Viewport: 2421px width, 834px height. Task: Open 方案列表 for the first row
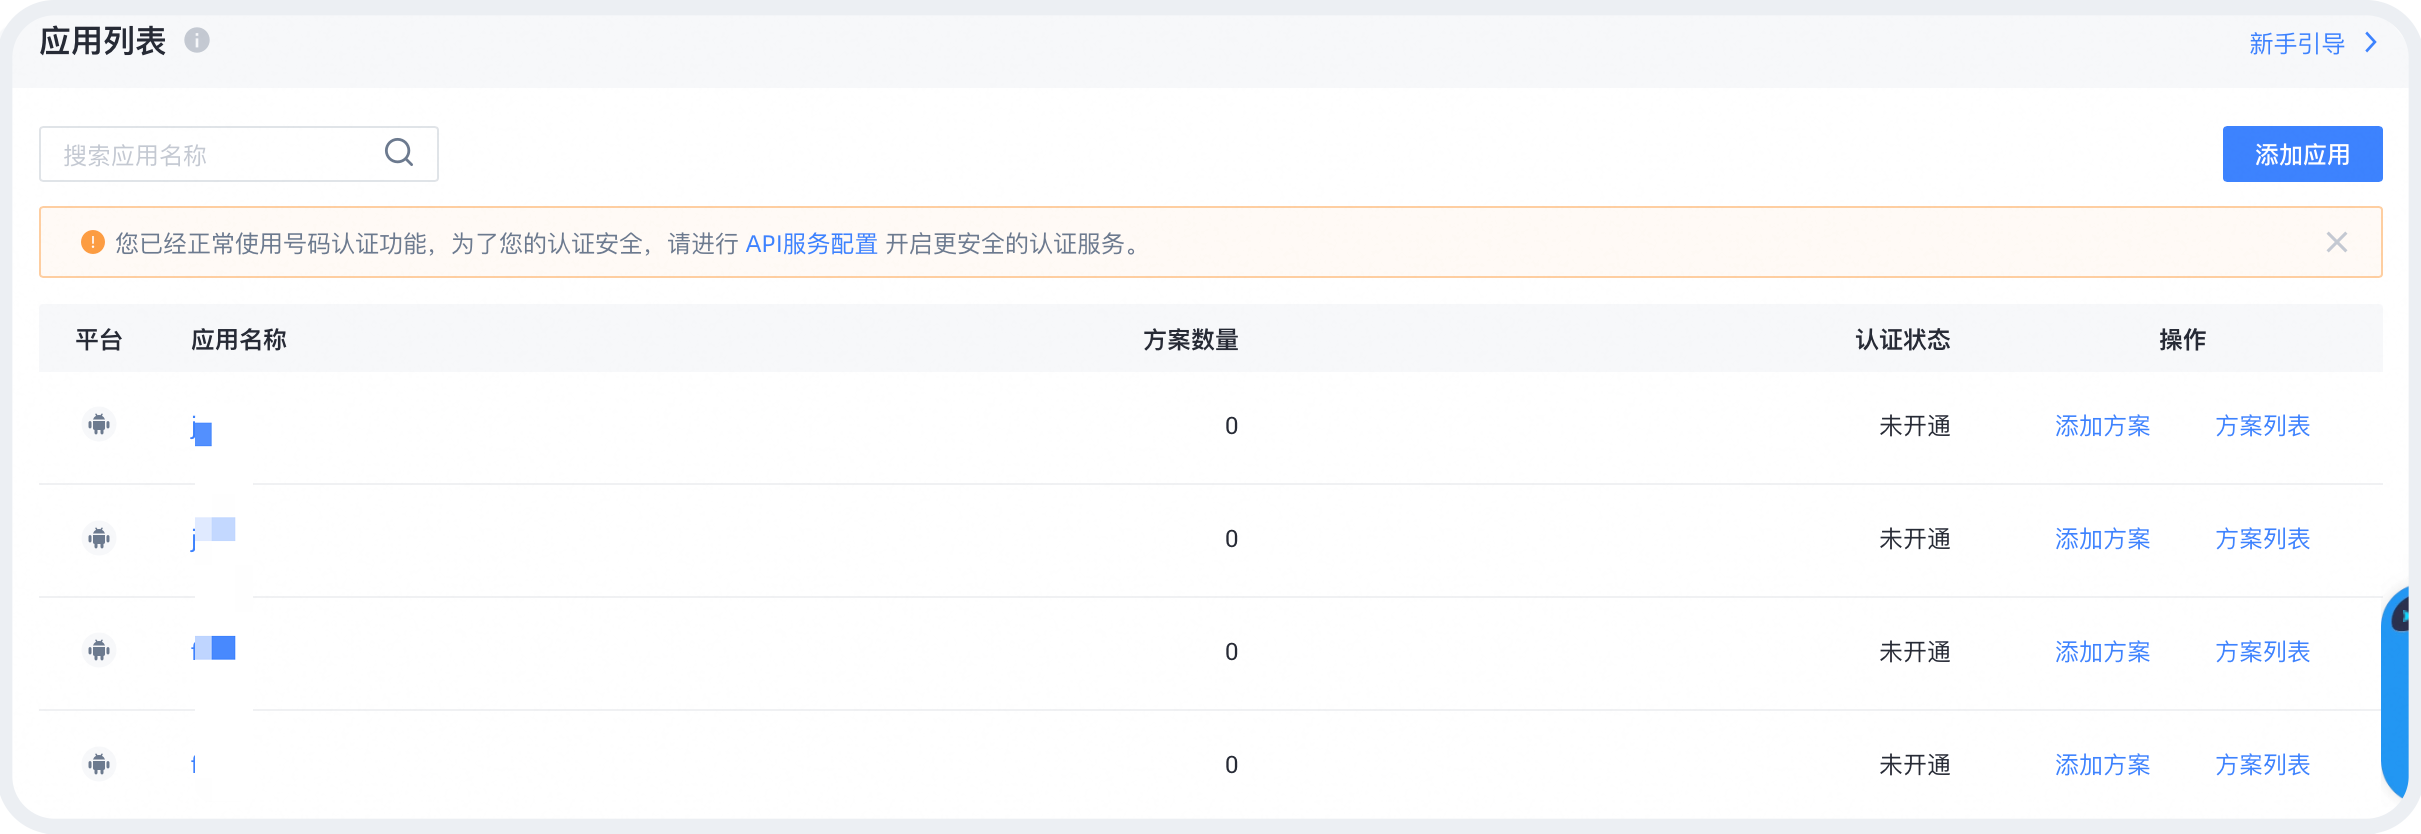2262,426
